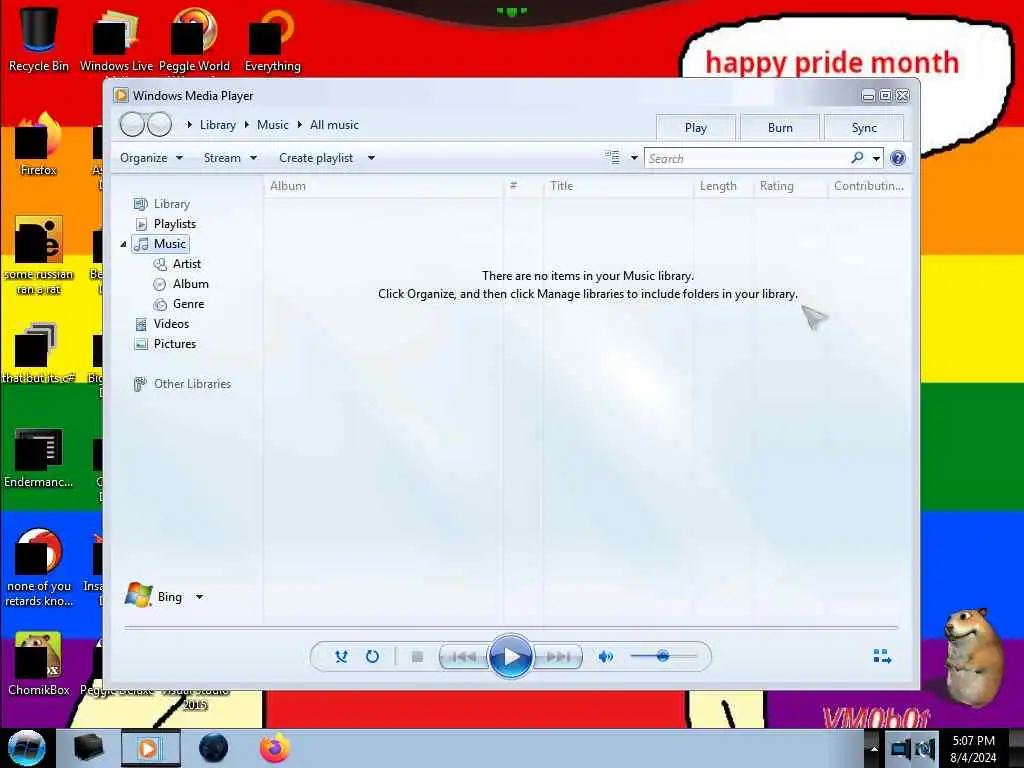Show hidden tray icons arrow
The width and height of the screenshot is (1024, 768).
click(x=874, y=749)
